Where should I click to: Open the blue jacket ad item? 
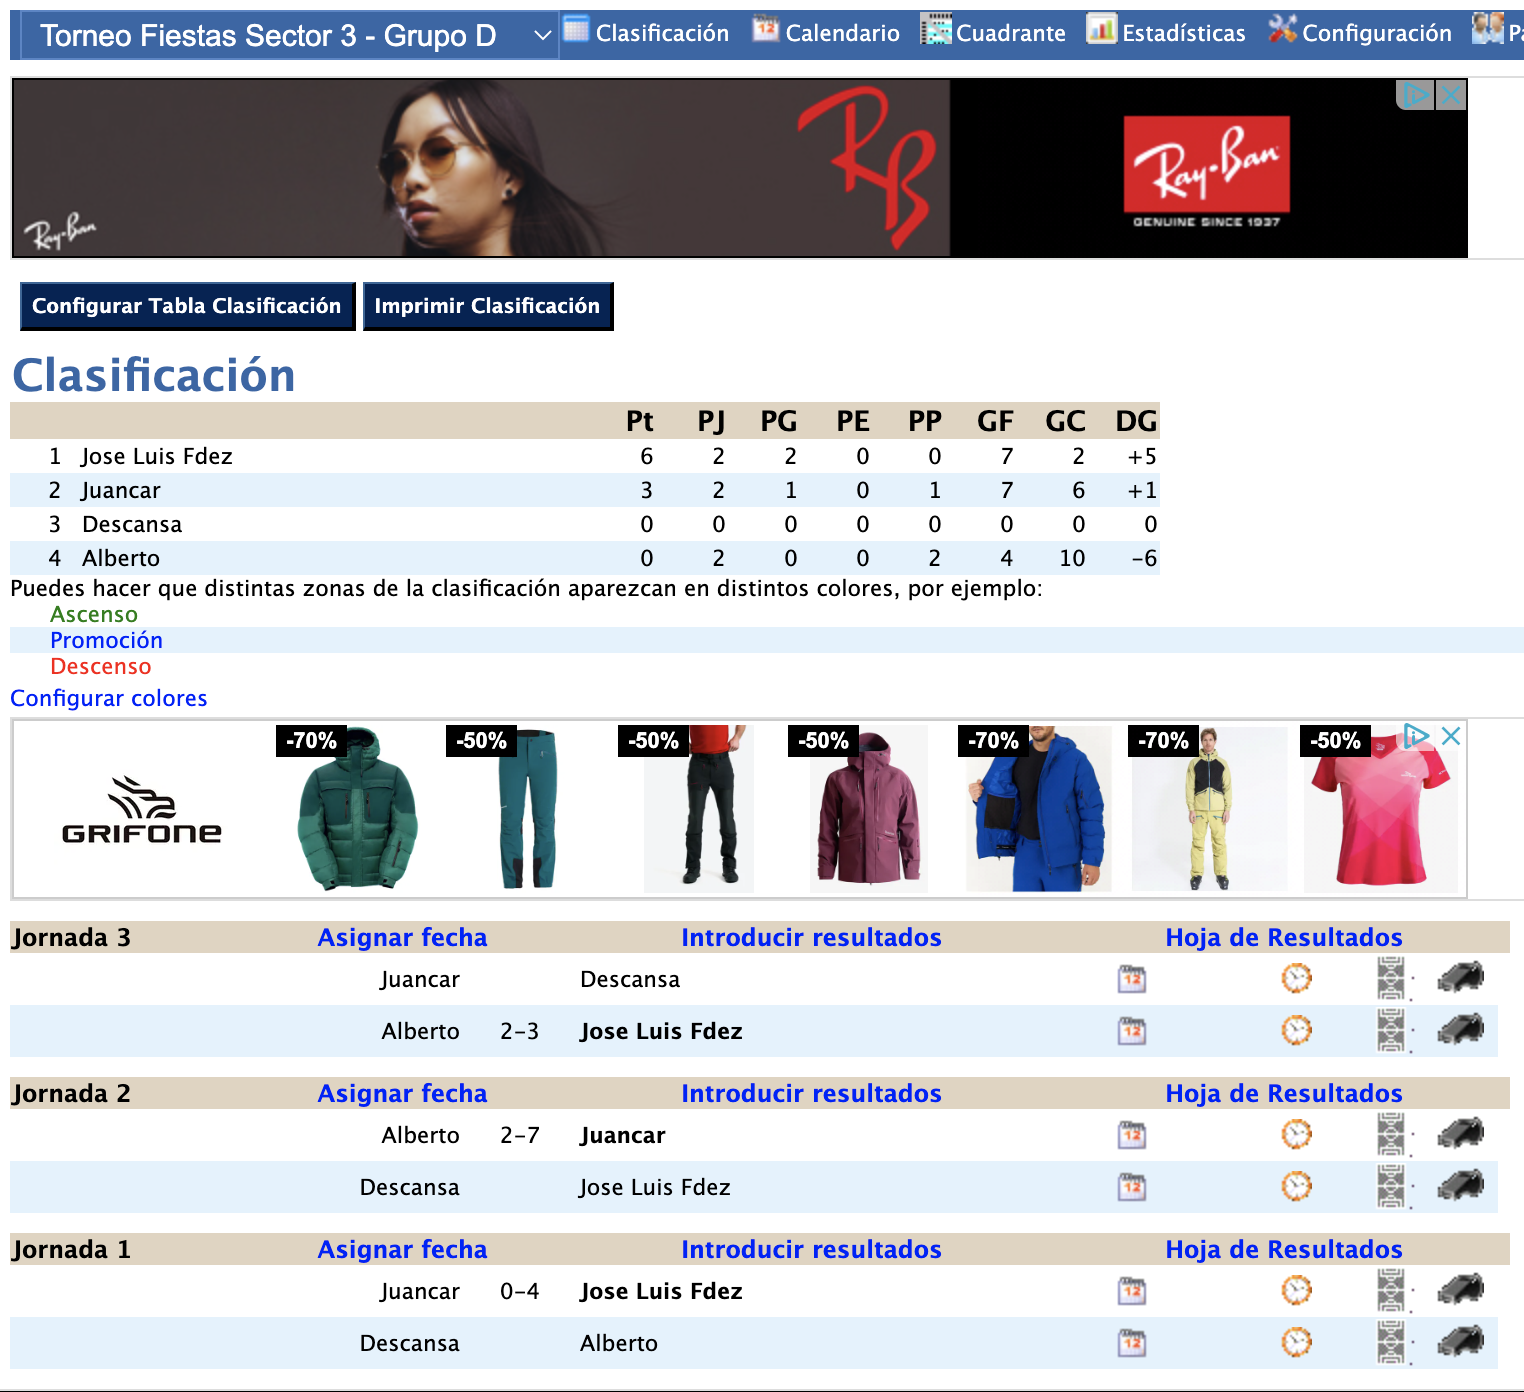pyautogui.click(x=1038, y=808)
